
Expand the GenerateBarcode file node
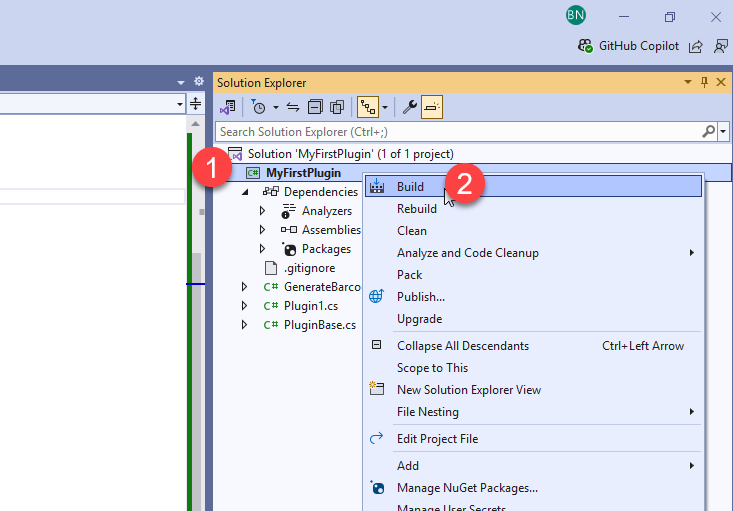click(244, 287)
